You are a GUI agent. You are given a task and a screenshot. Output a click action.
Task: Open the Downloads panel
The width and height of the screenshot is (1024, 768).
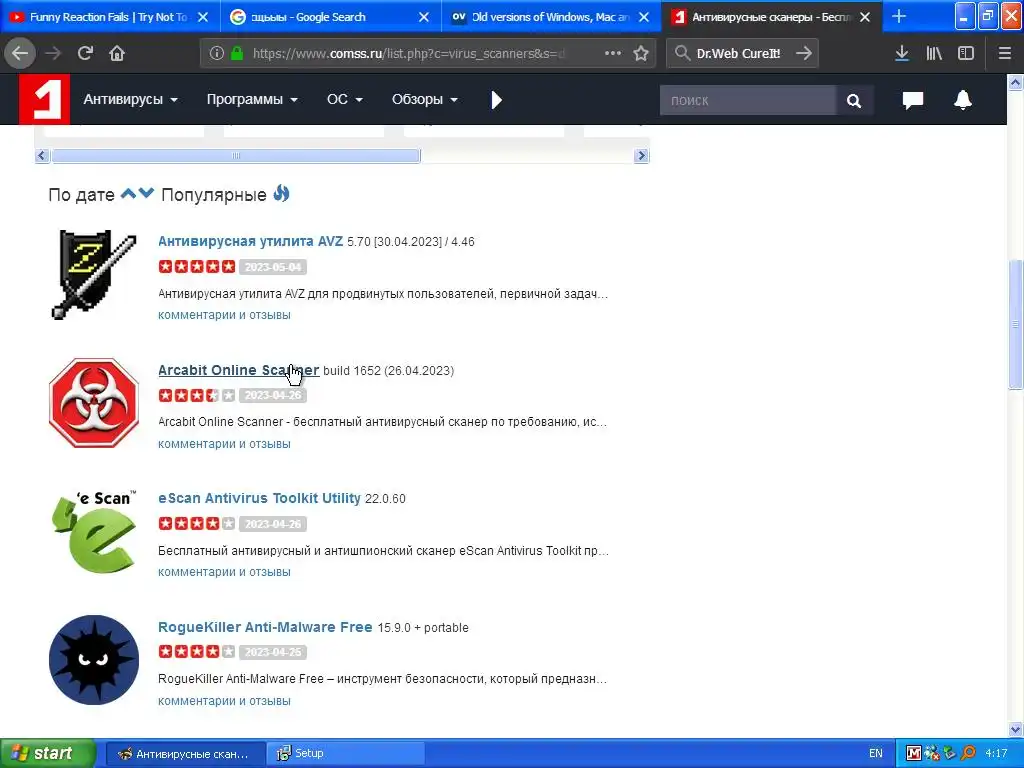pyautogui.click(x=902, y=54)
